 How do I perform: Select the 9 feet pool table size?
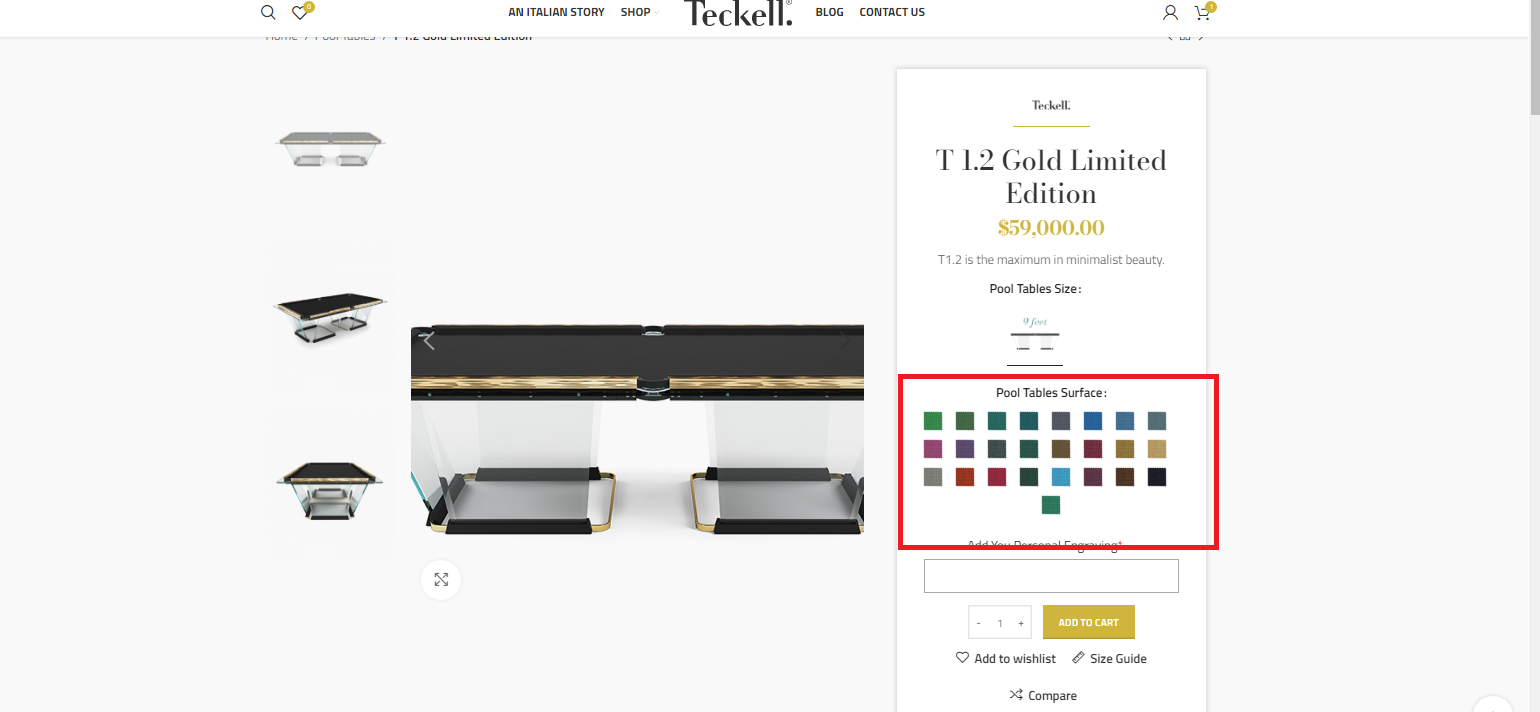(x=1035, y=338)
